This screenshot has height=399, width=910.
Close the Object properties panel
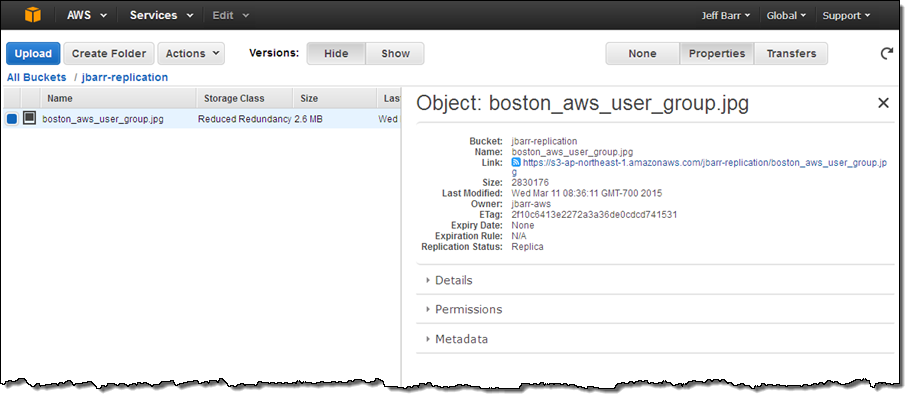(x=883, y=103)
